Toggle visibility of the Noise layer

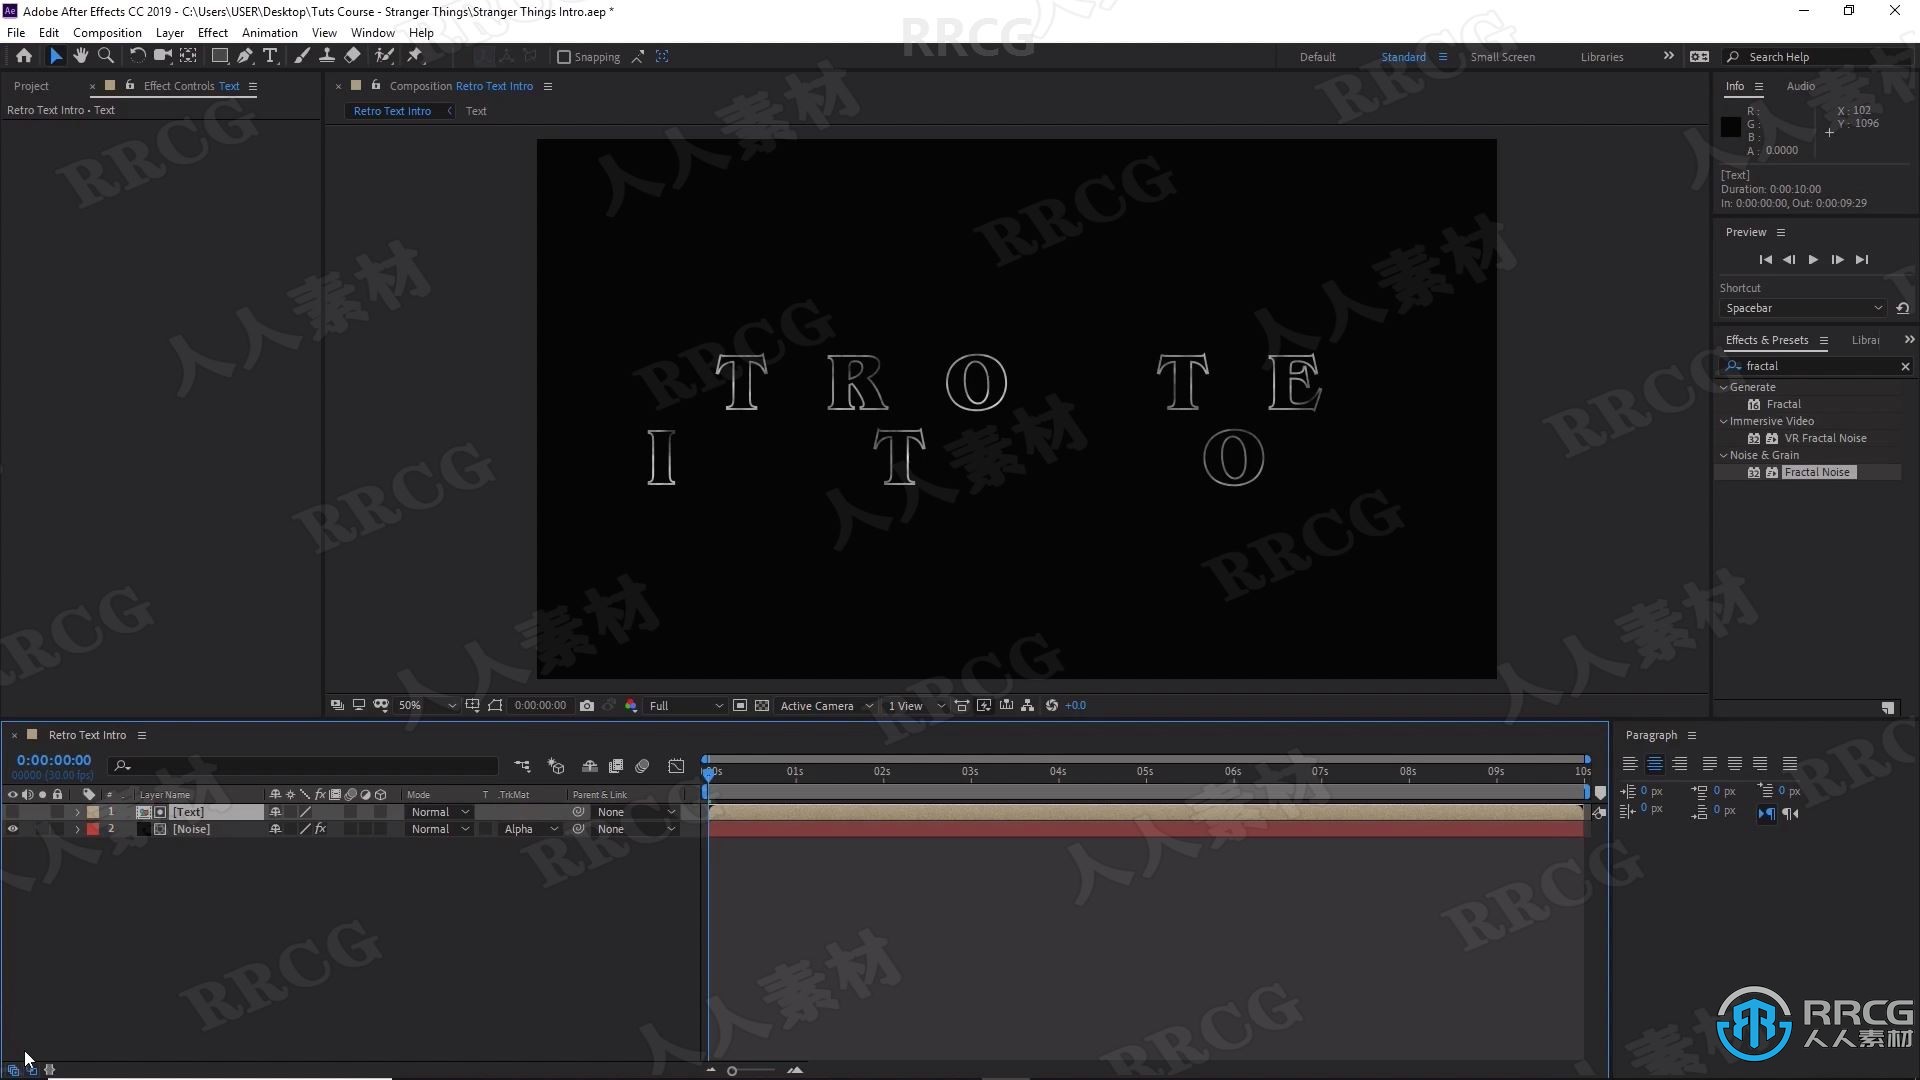tap(13, 828)
